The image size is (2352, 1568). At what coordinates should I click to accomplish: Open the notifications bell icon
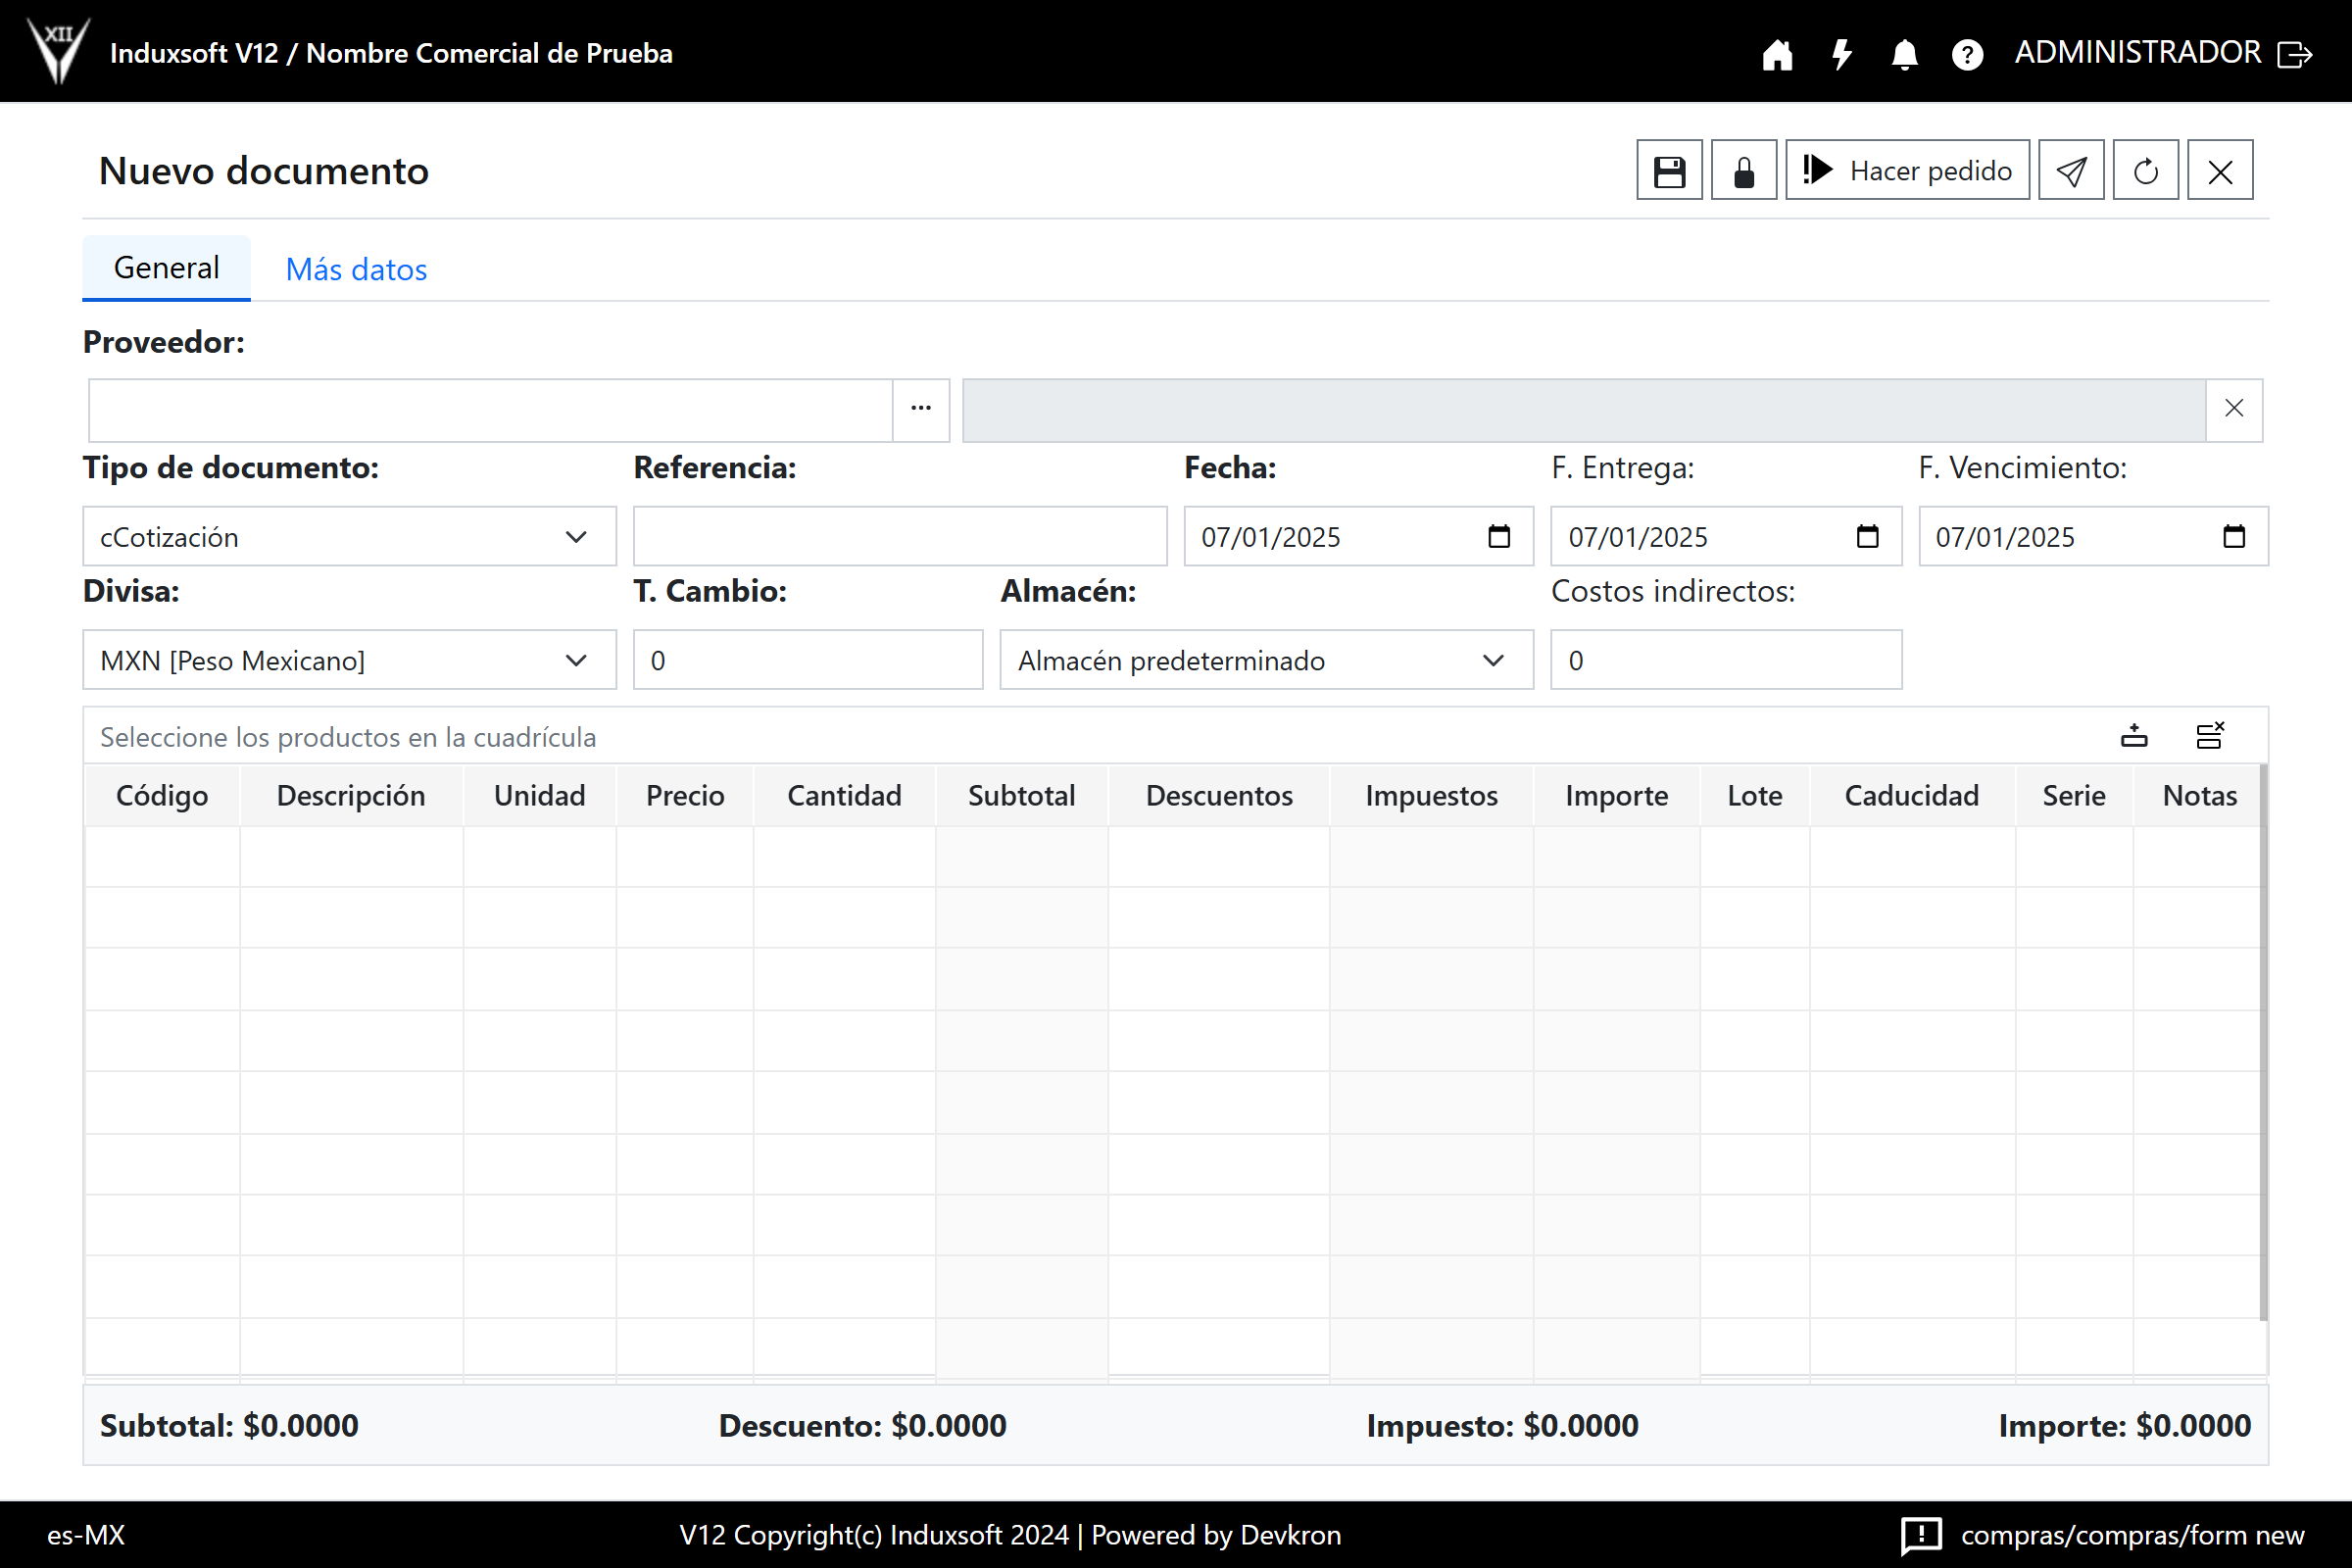pos(1904,54)
